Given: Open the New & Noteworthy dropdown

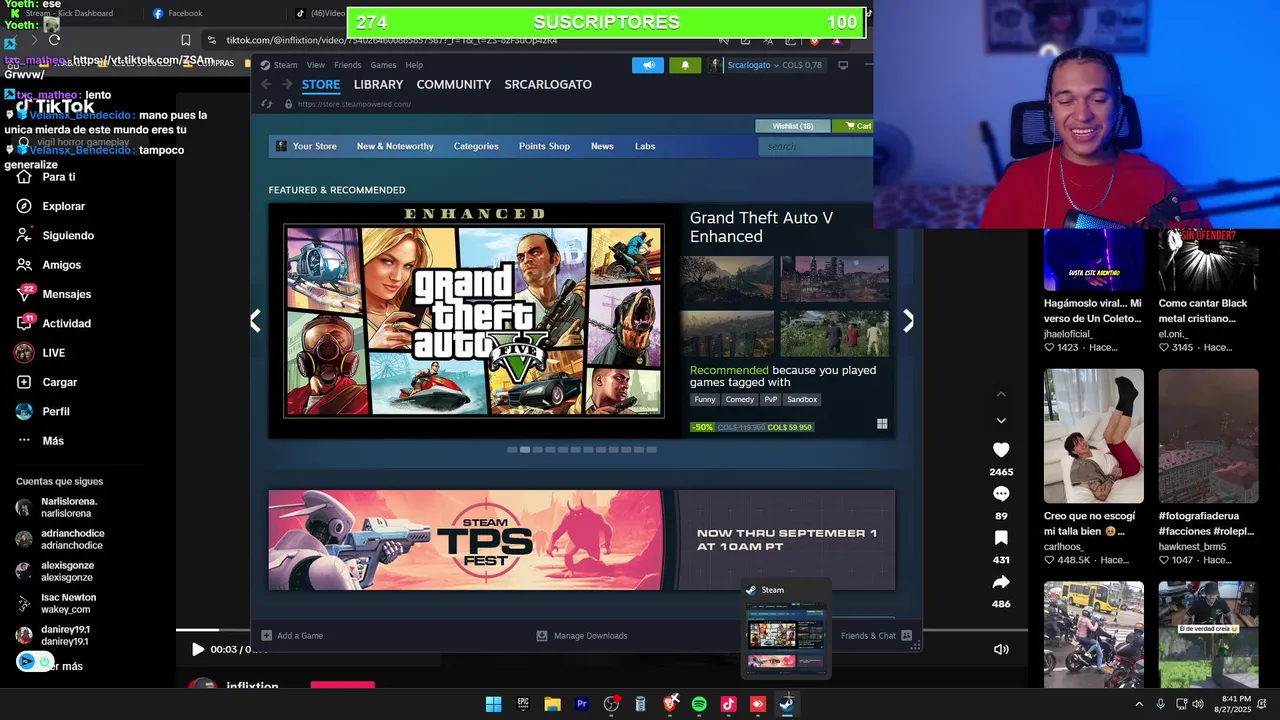Looking at the screenshot, I should point(395,146).
